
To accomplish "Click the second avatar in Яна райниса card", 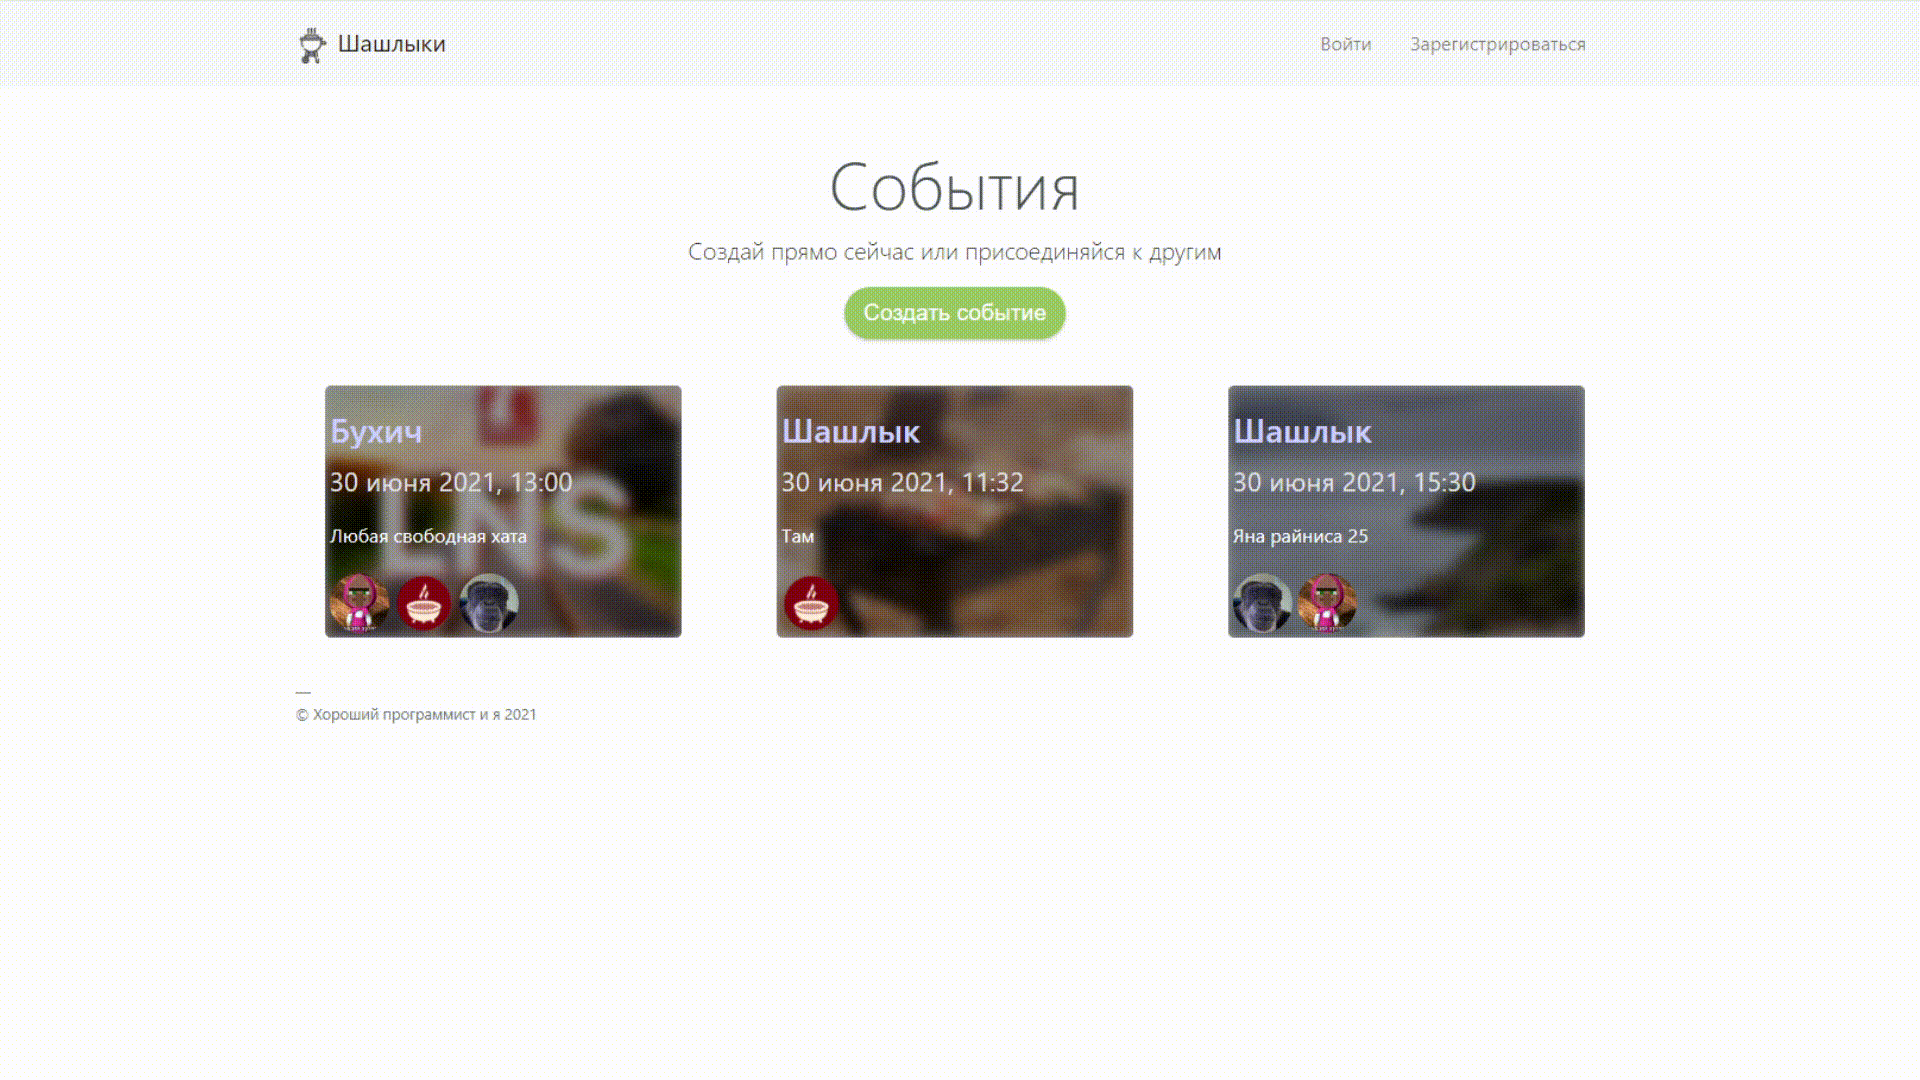I will [1327, 603].
